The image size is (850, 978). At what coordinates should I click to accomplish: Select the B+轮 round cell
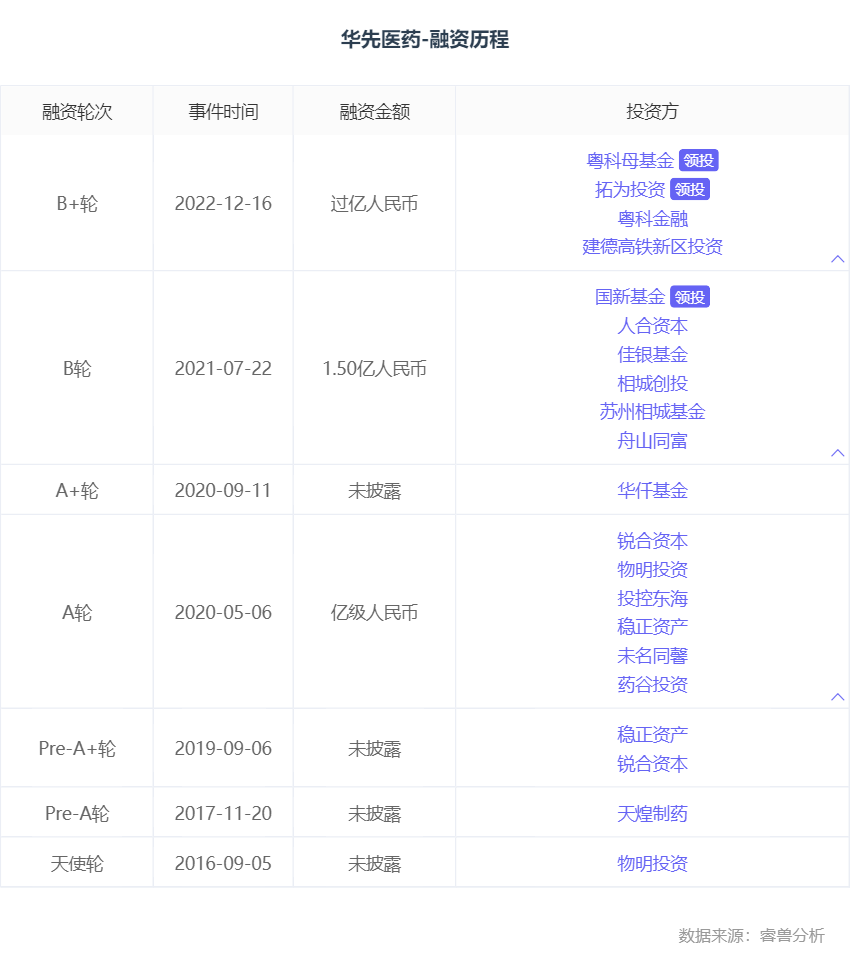[77, 204]
